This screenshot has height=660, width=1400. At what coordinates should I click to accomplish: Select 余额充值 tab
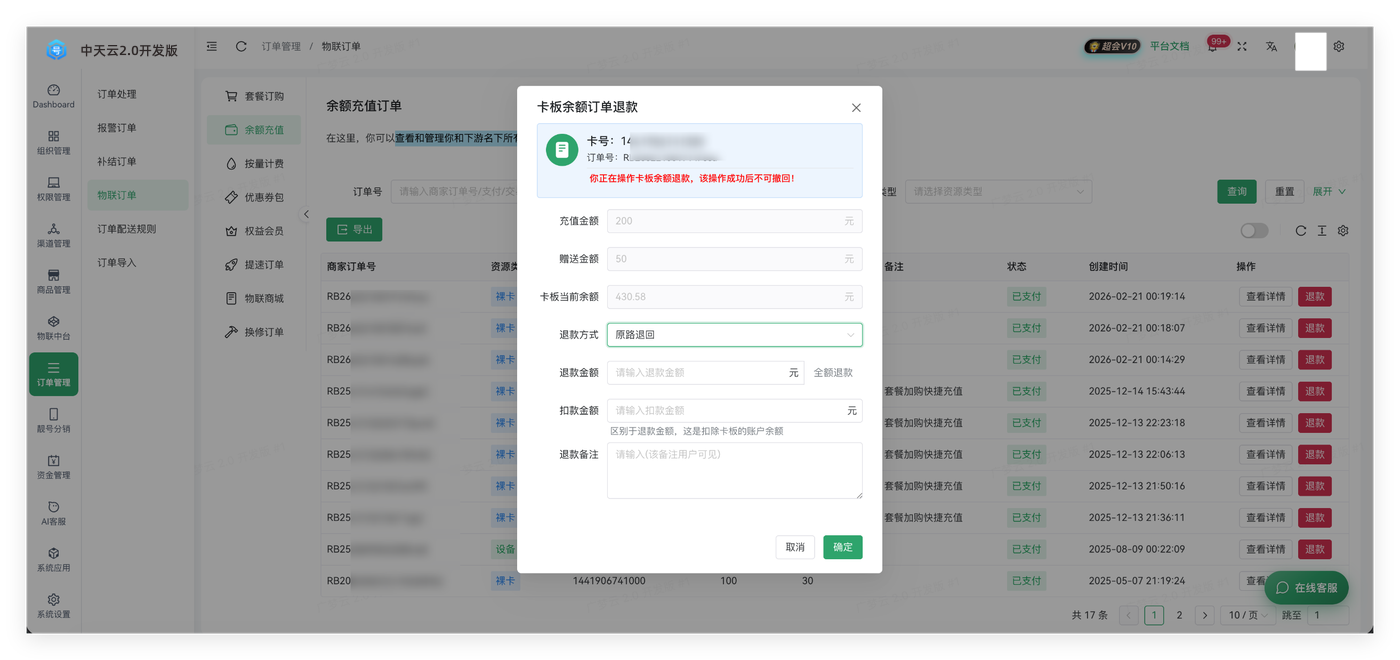[254, 130]
